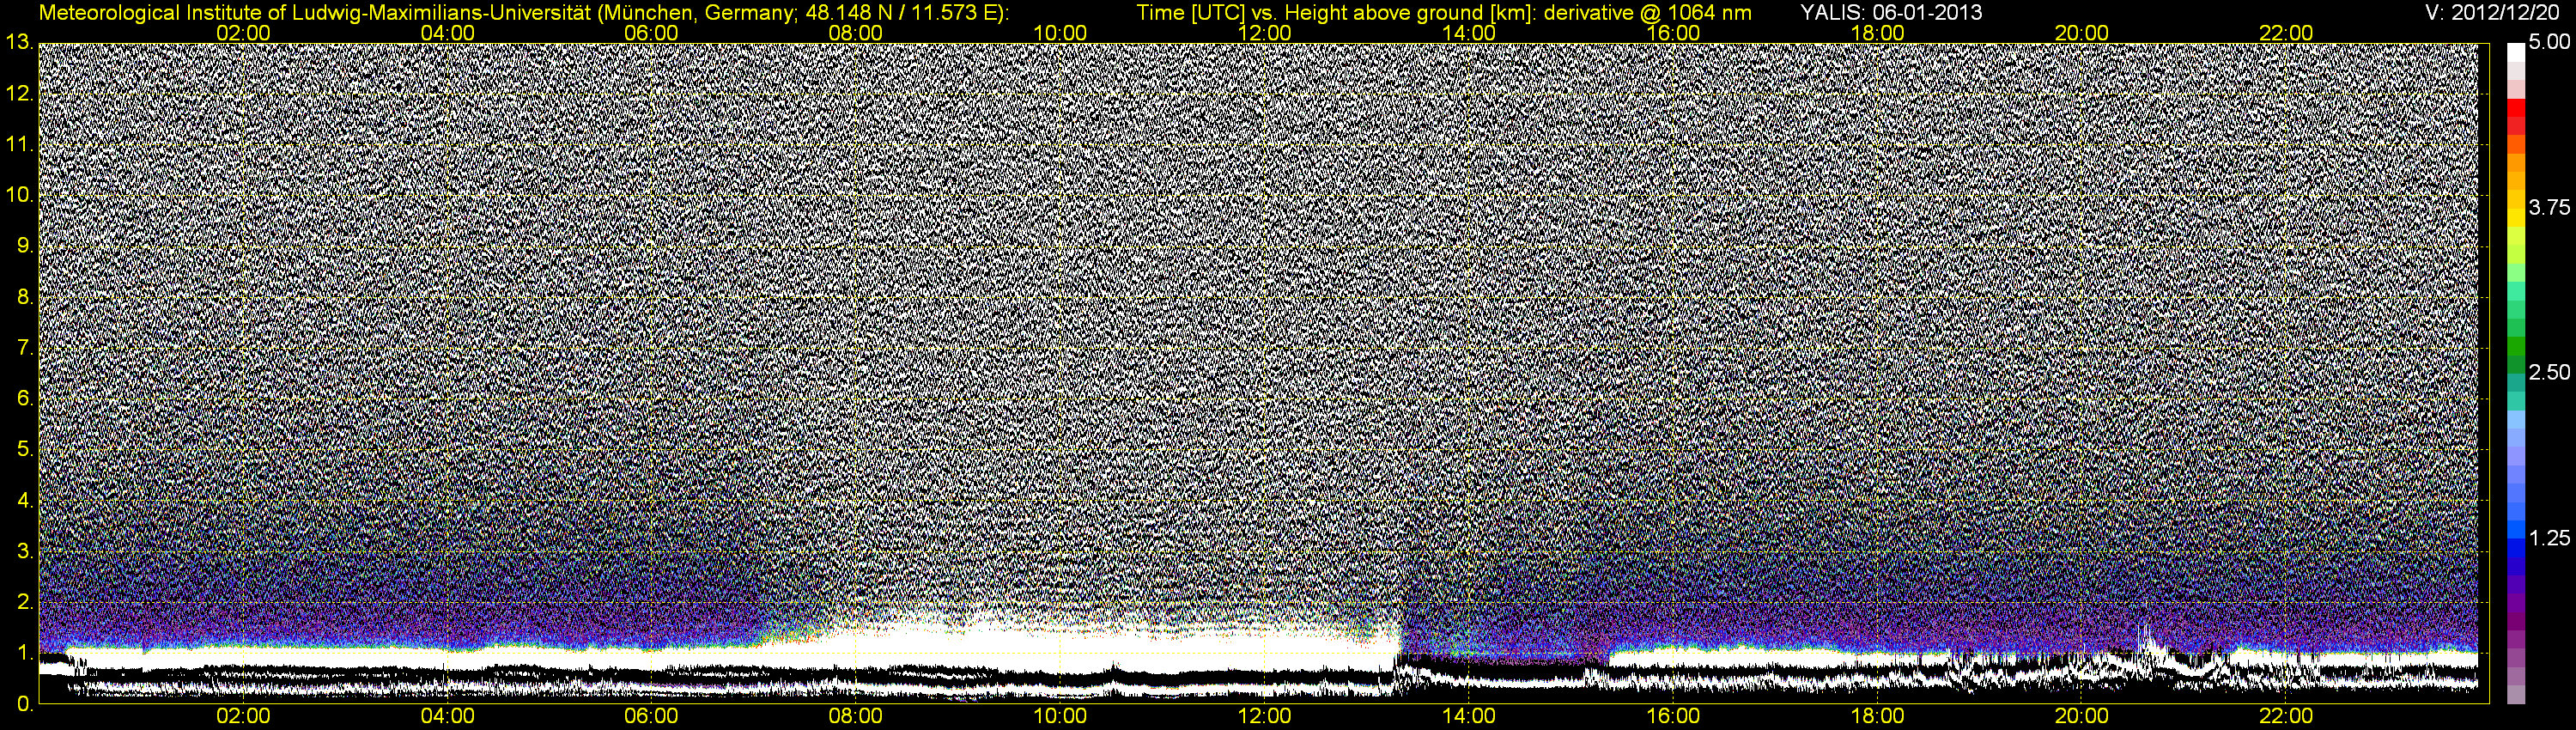The height and width of the screenshot is (730, 2576).
Task: Click the 04:00 label on the bottom time axis
Action: [447, 717]
